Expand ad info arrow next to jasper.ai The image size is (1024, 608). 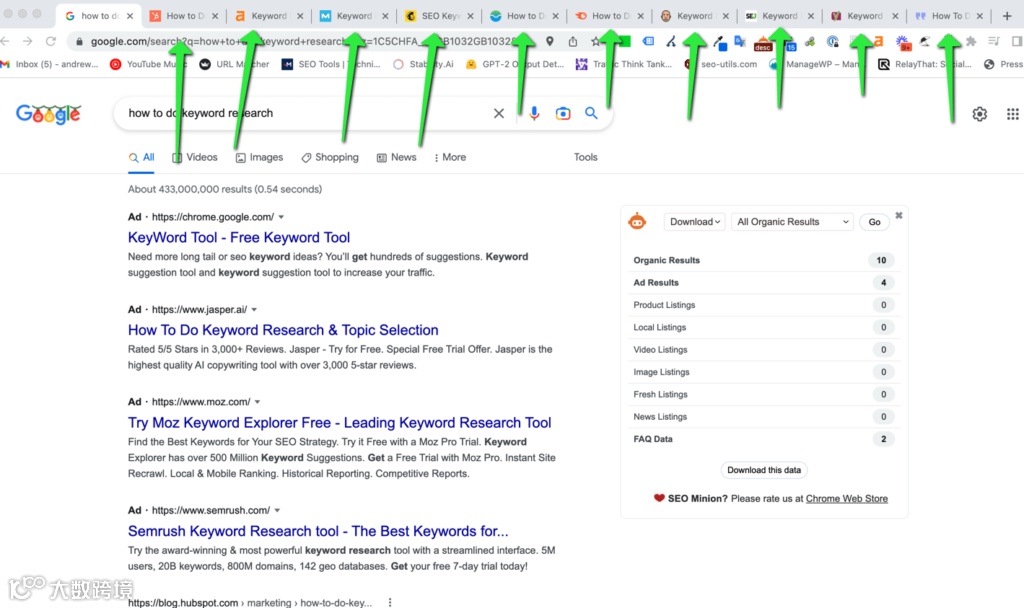click(x=254, y=310)
